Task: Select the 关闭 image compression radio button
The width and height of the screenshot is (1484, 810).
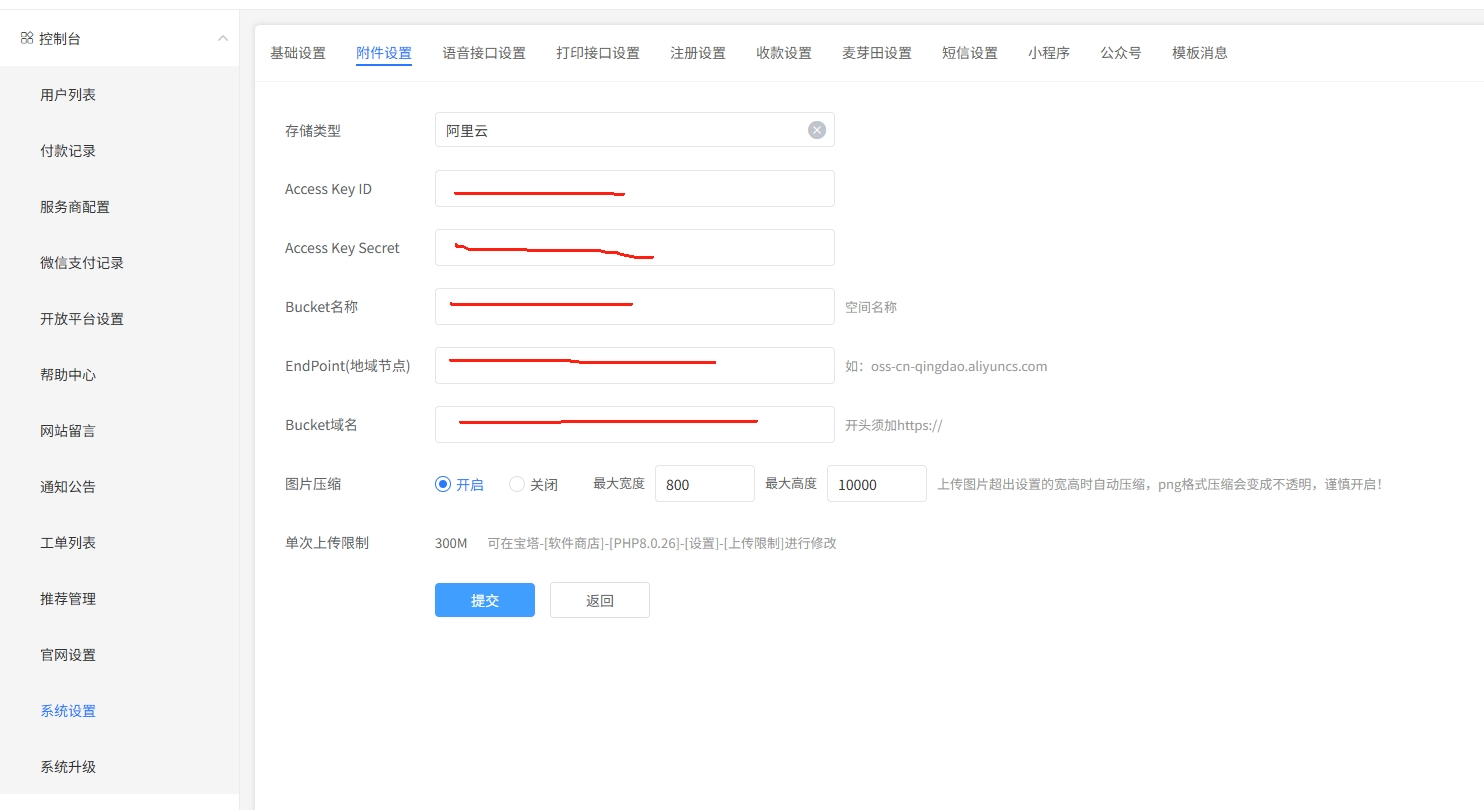Action: tap(517, 484)
